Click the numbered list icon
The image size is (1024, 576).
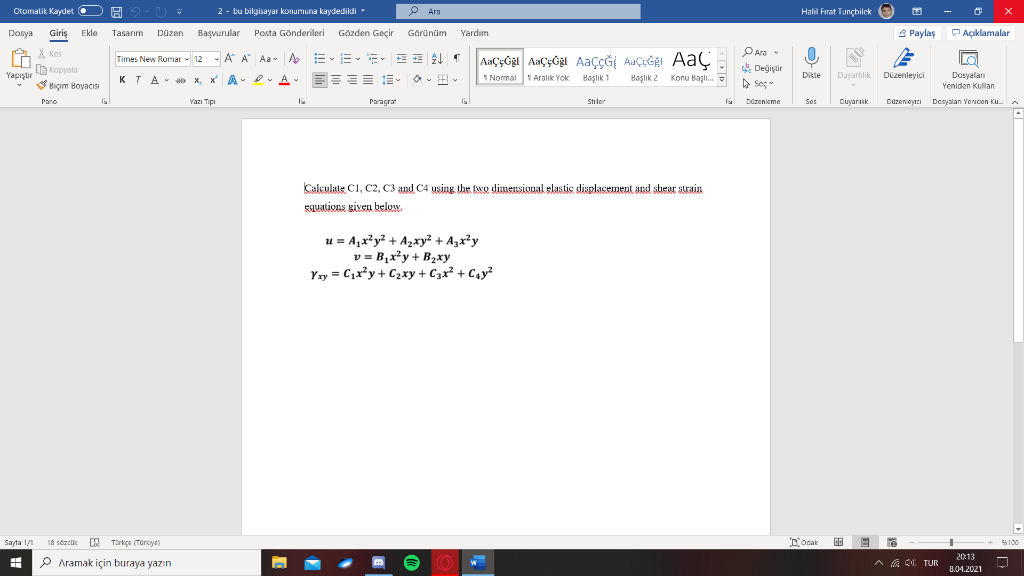346,59
